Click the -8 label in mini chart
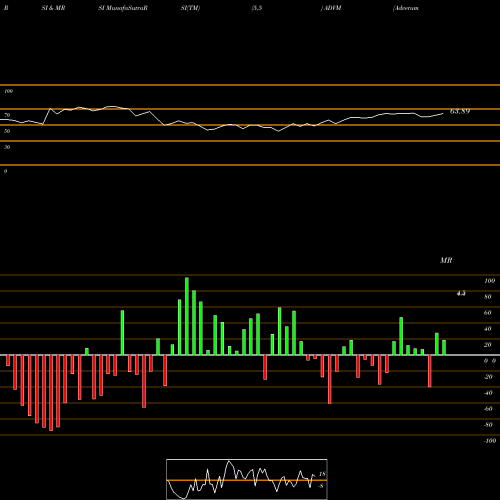The width and height of the screenshot is (500, 500). tap(321, 486)
